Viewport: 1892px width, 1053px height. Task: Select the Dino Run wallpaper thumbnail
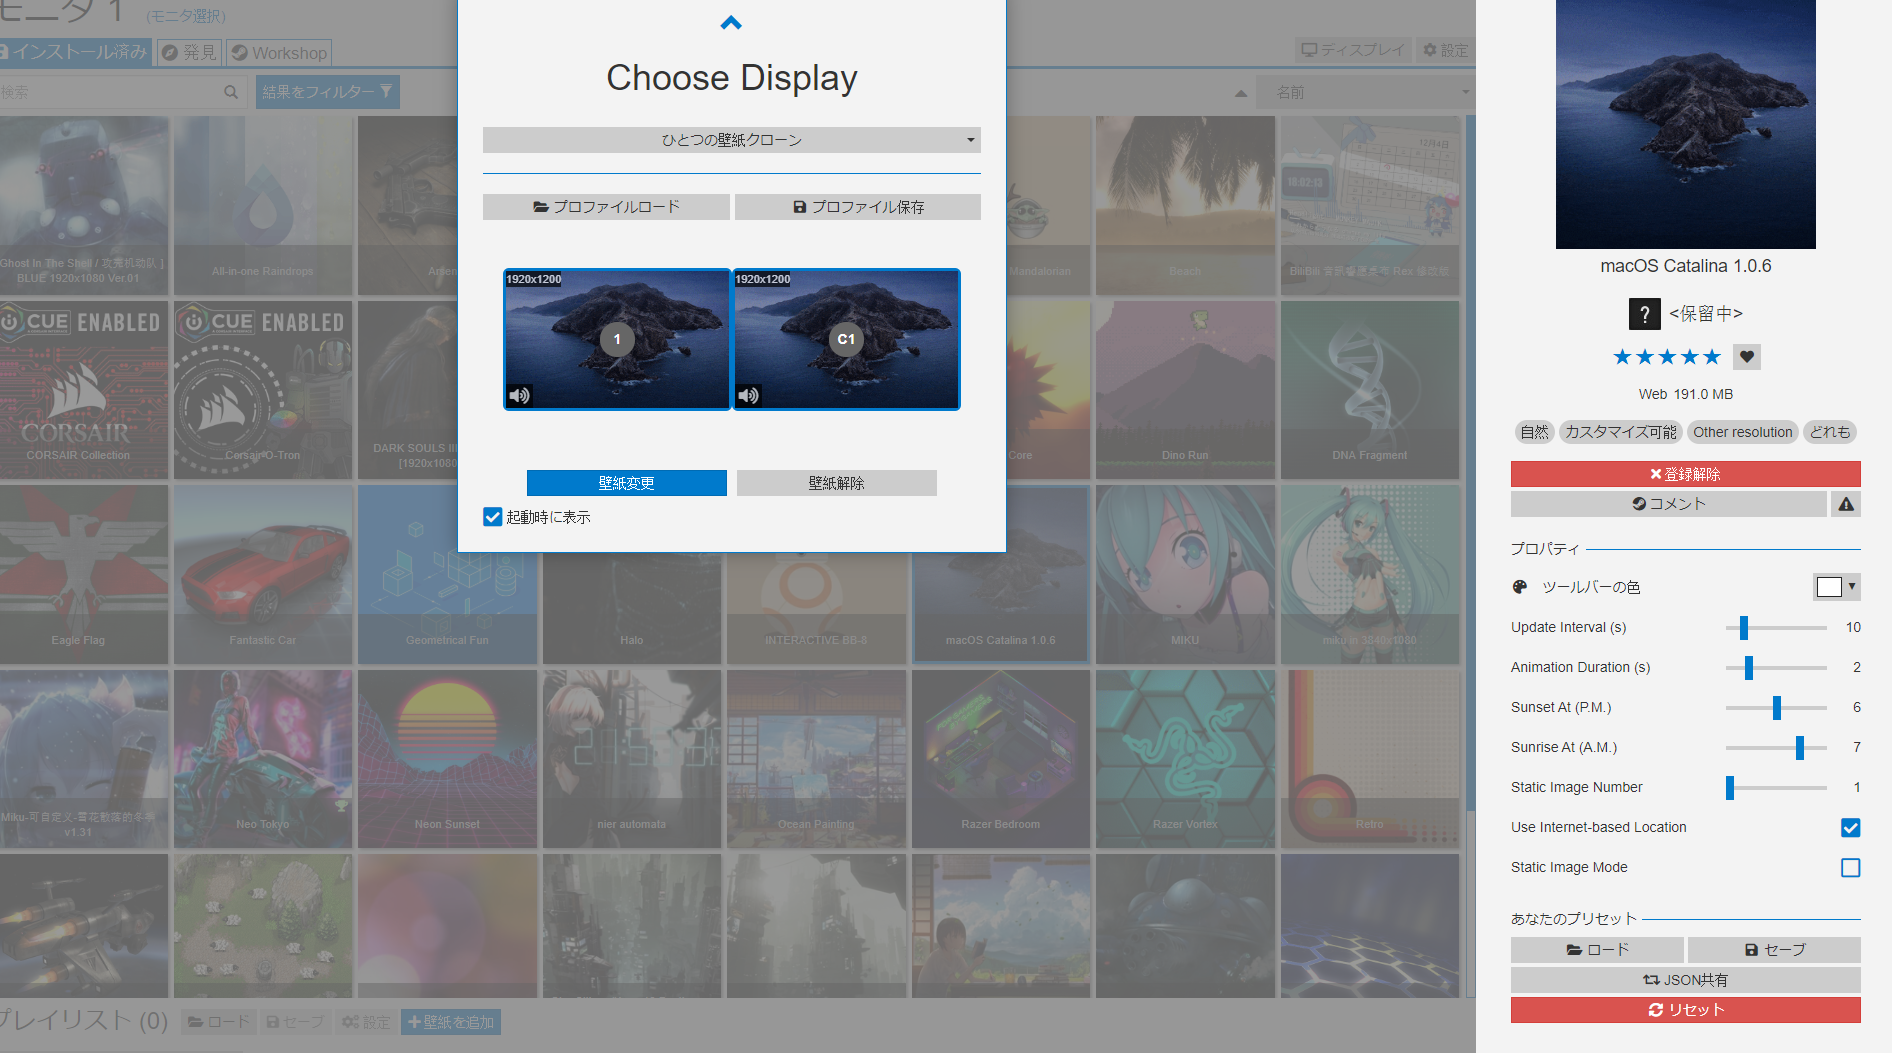1185,390
